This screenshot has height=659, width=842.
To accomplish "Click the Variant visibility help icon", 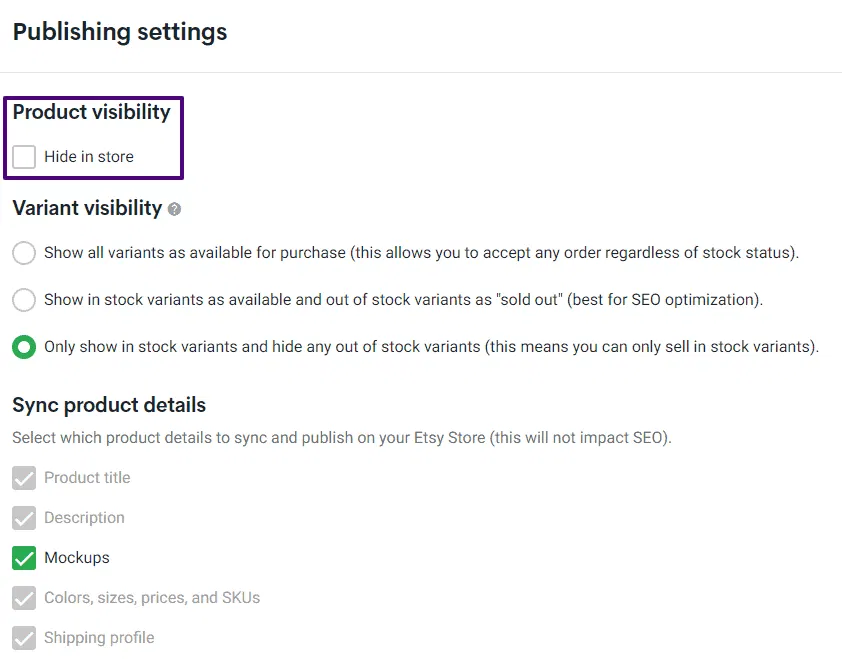I will pos(175,208).
